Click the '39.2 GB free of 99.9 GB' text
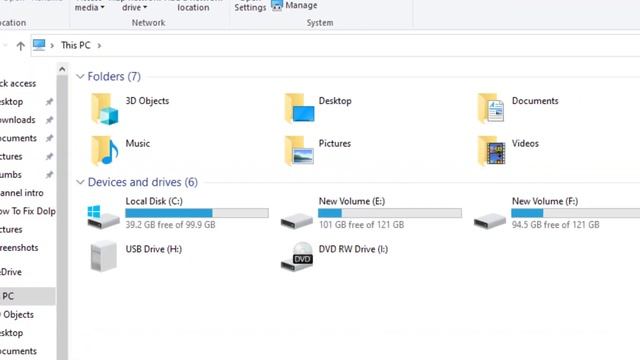The width and height of the screenshot is (640, 360). (170, 224)
